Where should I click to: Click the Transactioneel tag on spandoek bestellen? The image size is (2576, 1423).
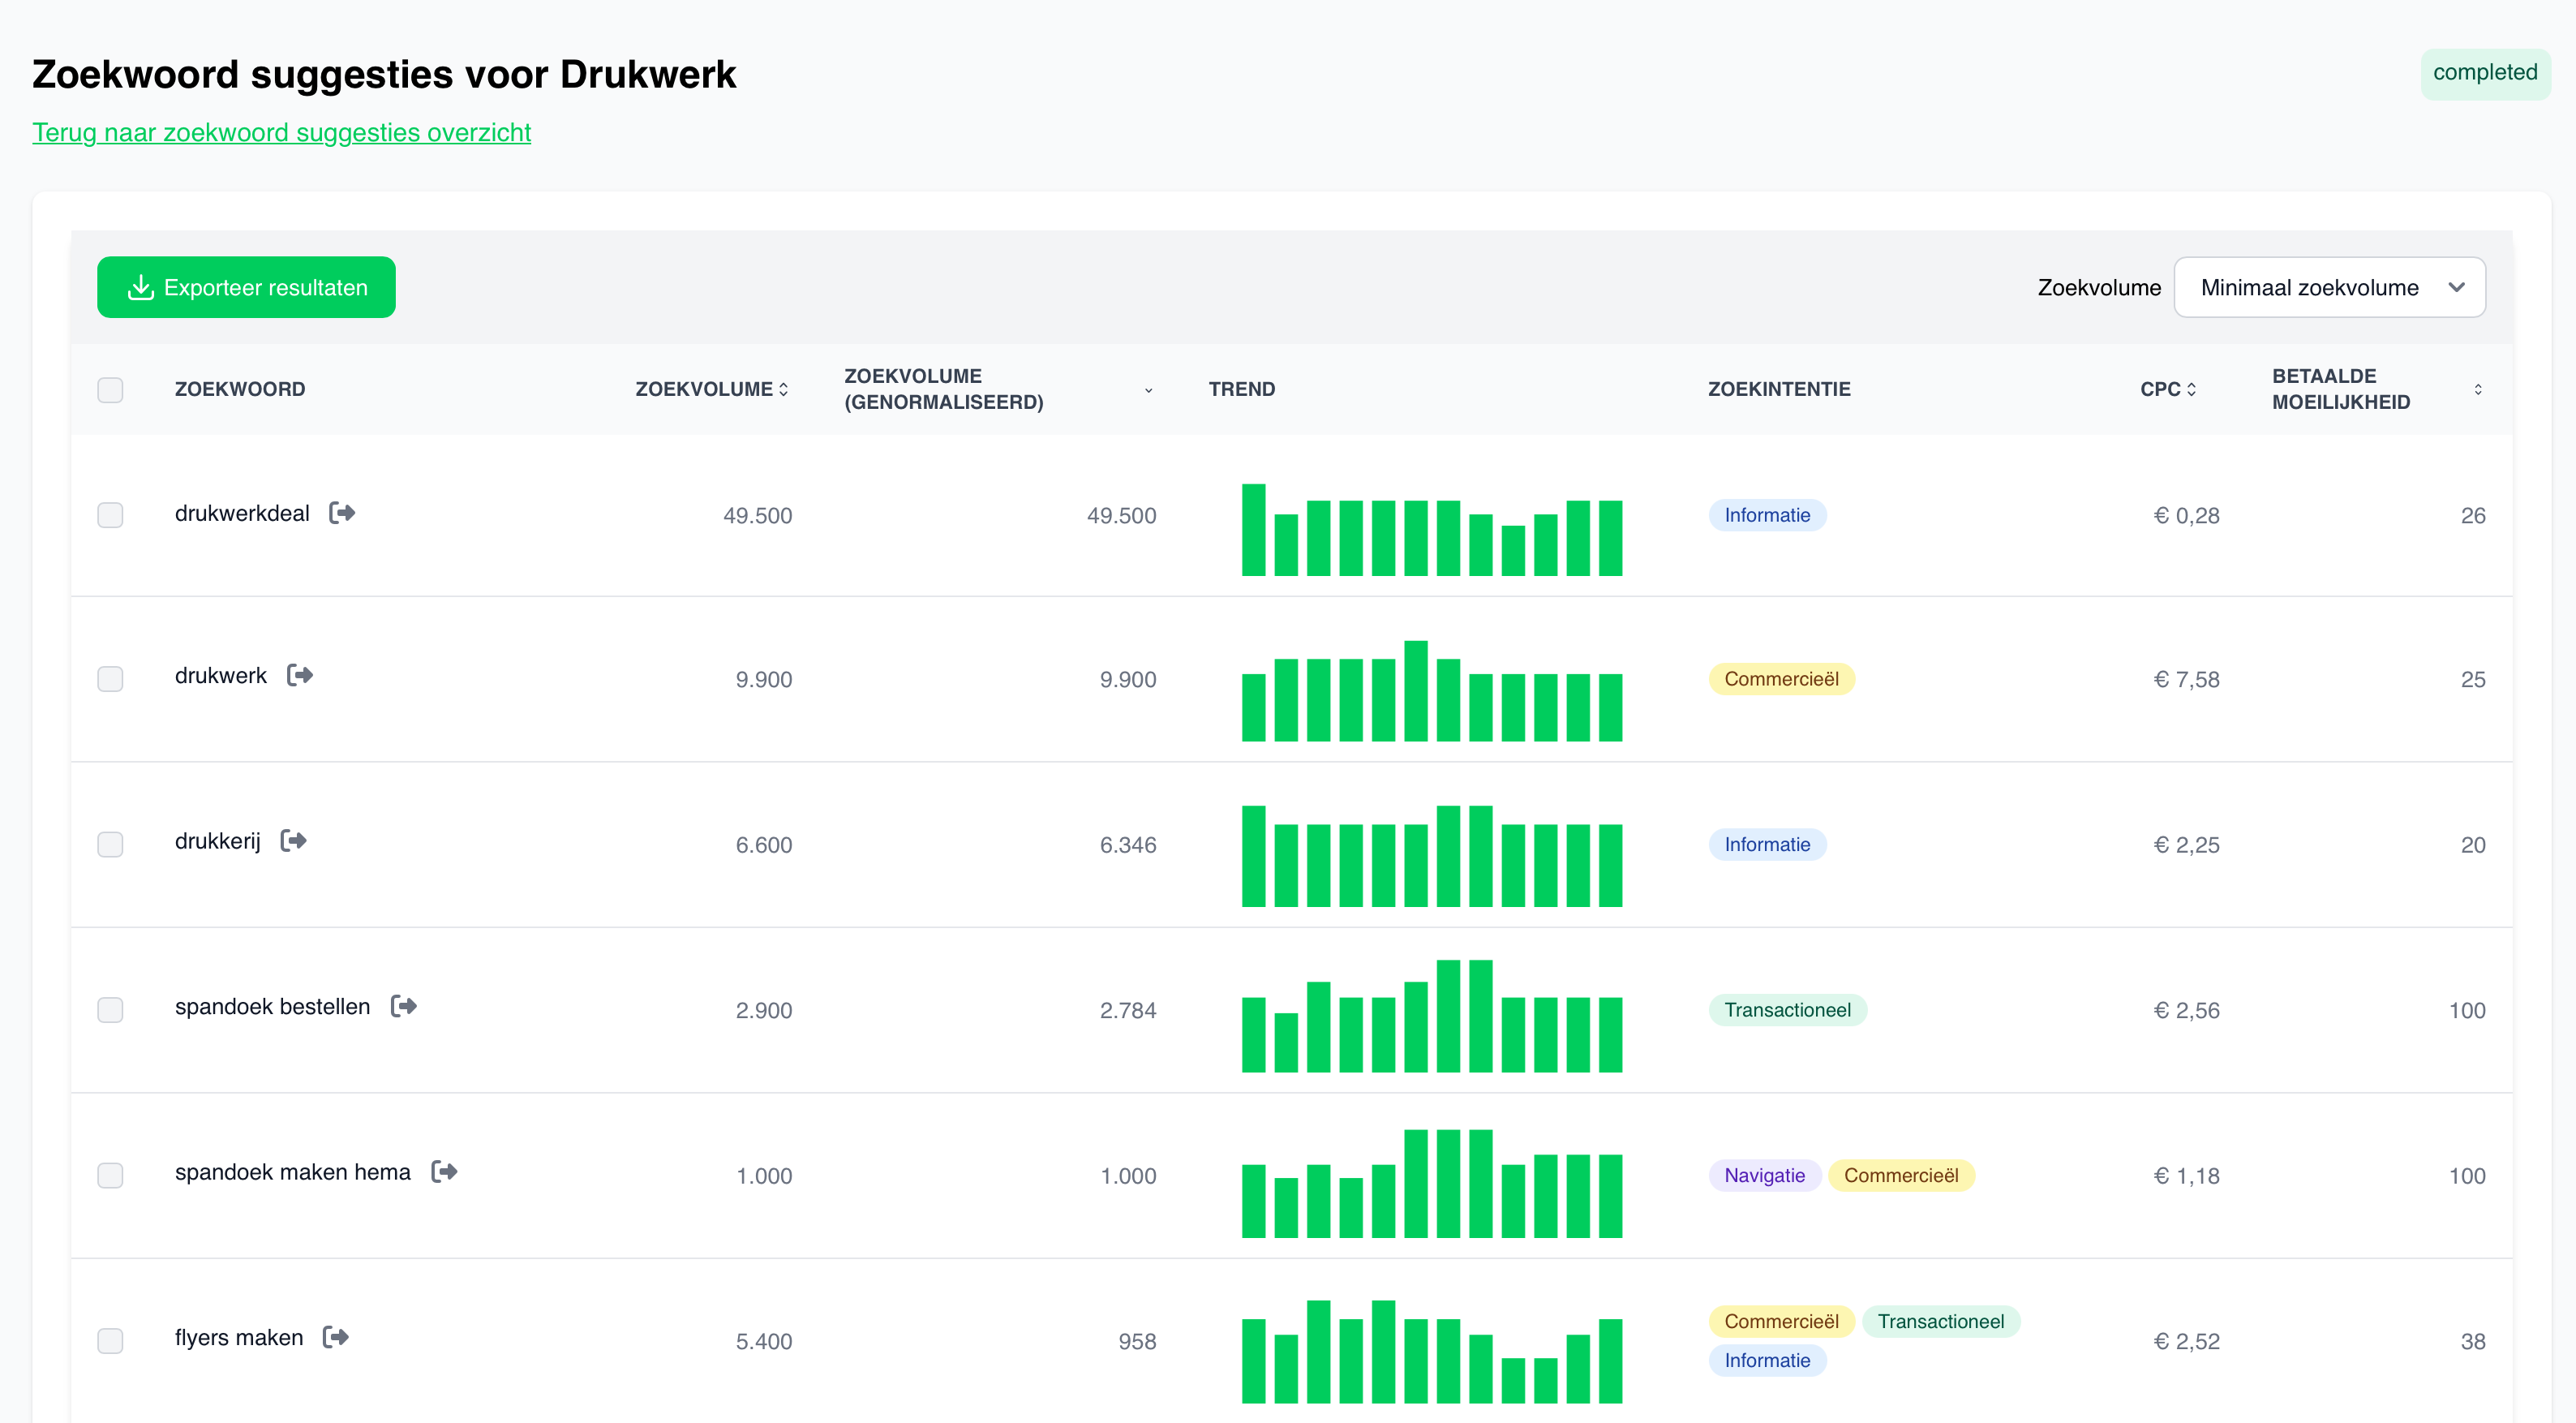1787,1010
